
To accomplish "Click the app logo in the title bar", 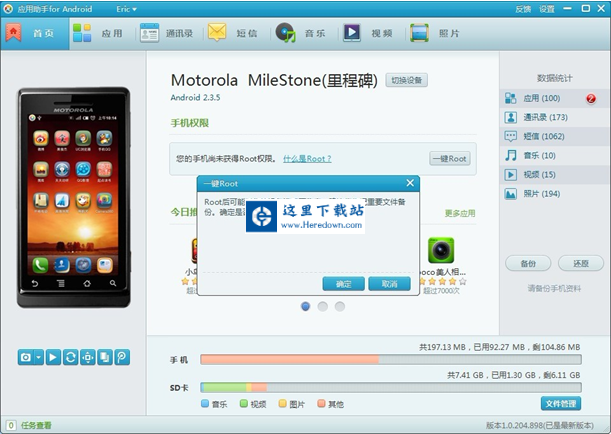I will tap(8, 9).
